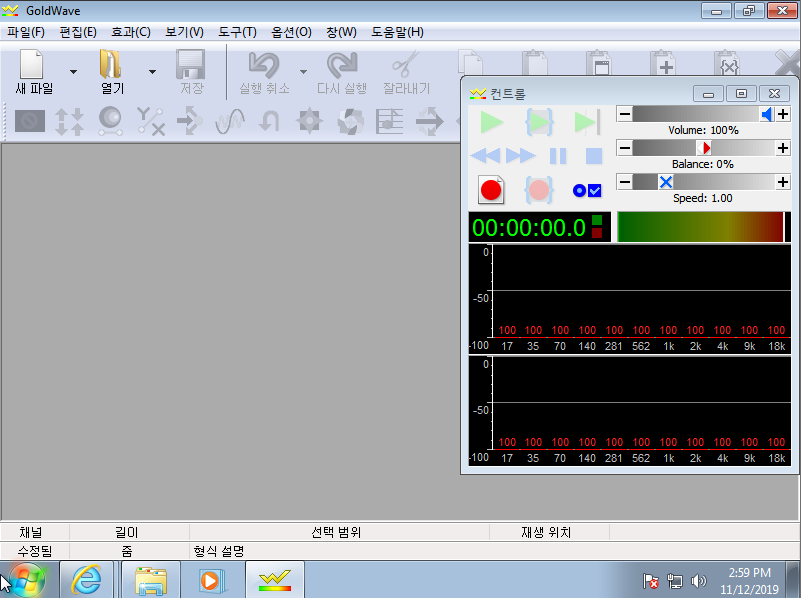This screenshot has height=598, width=801.
Task: Click the play-selection button with braces
Action: 539,122
